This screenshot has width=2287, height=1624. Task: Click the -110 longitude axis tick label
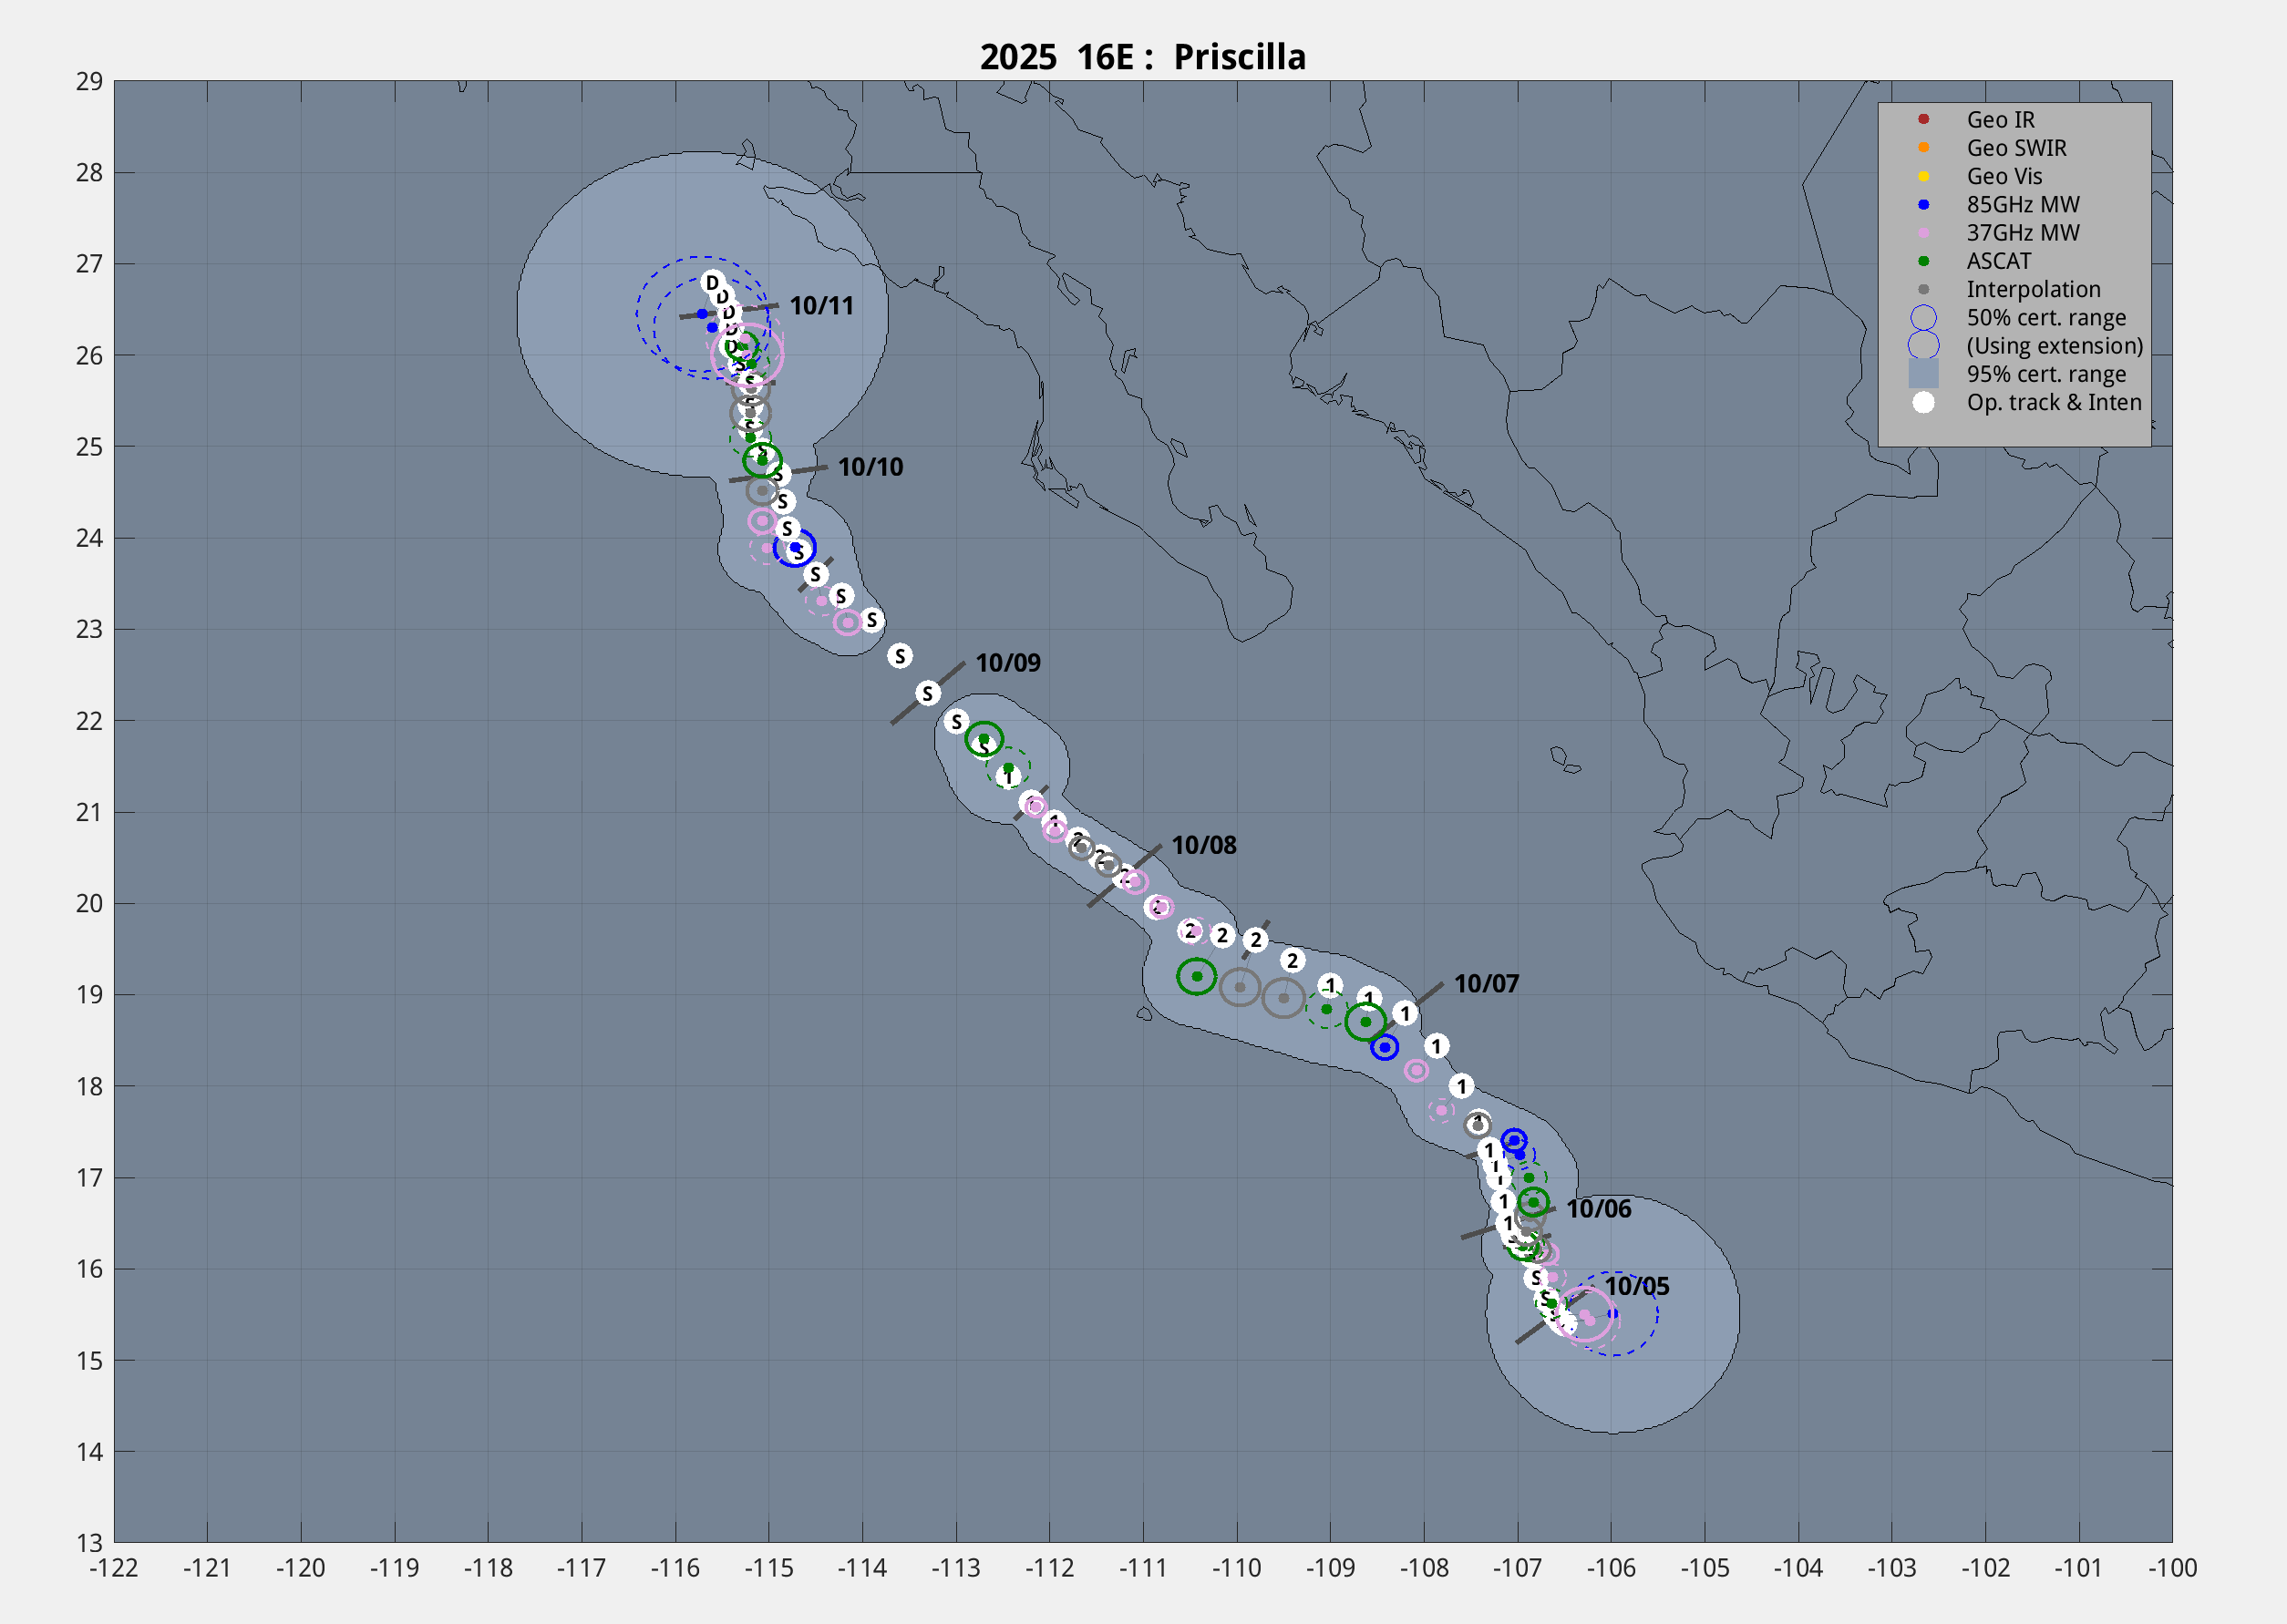1236,1568
